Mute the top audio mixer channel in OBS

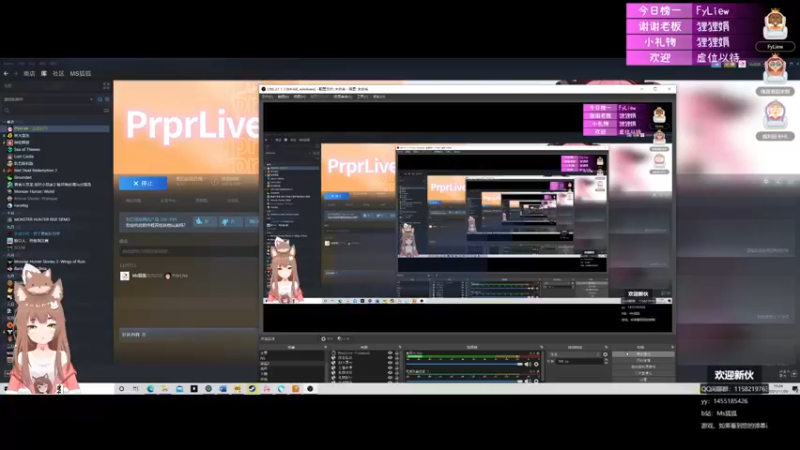tap(528, 364)
